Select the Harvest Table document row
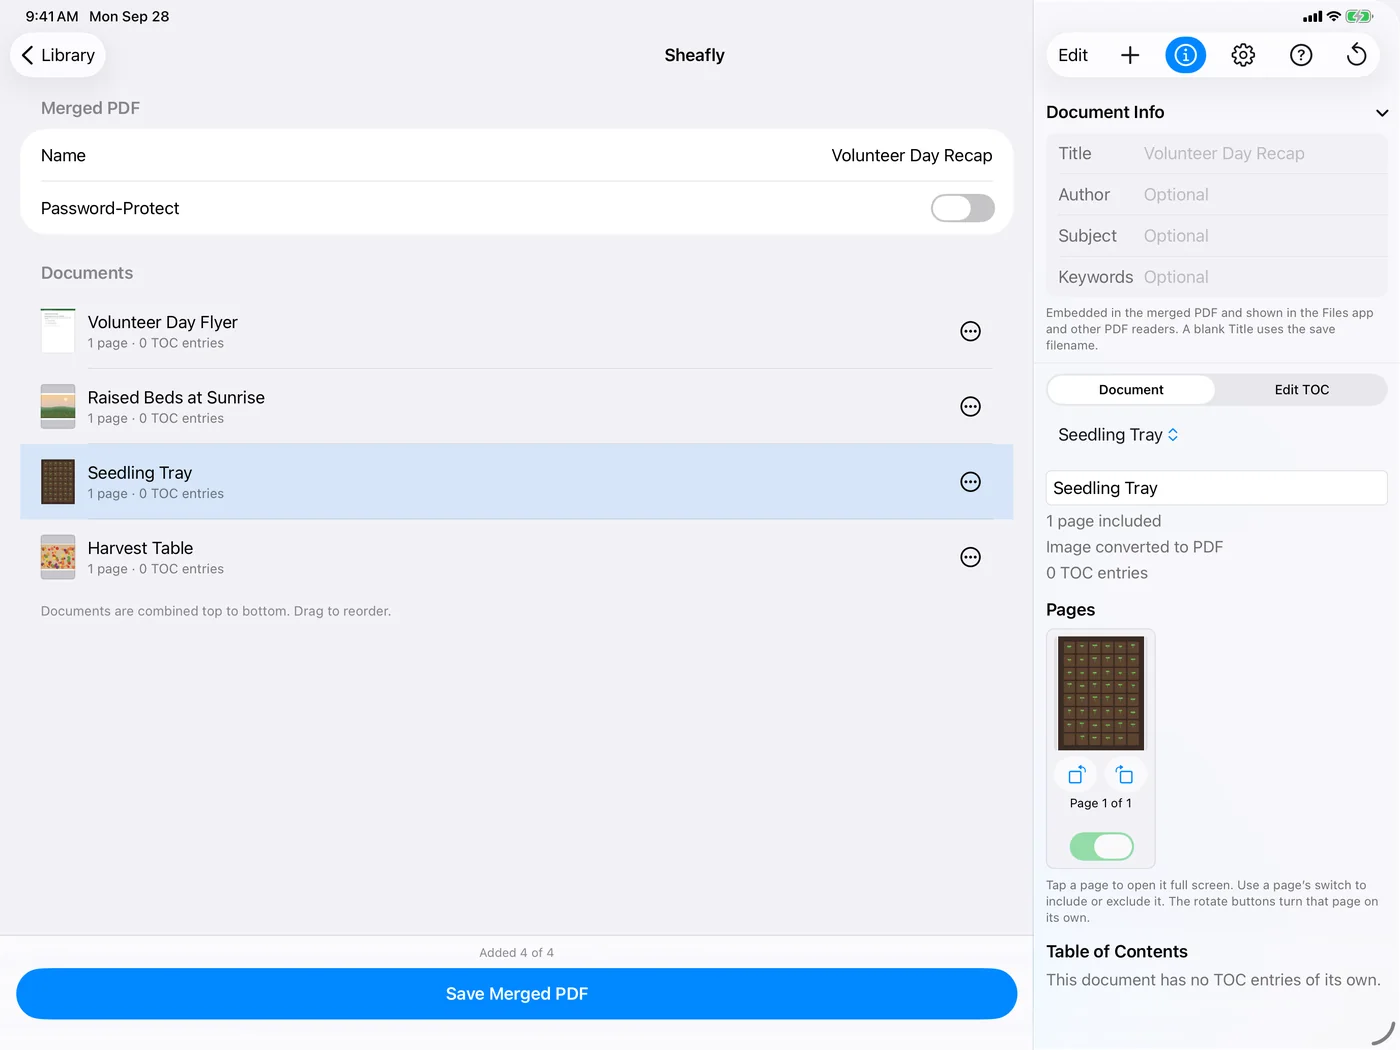The height and width of the screenshot is (1050, 1400). 517,557
